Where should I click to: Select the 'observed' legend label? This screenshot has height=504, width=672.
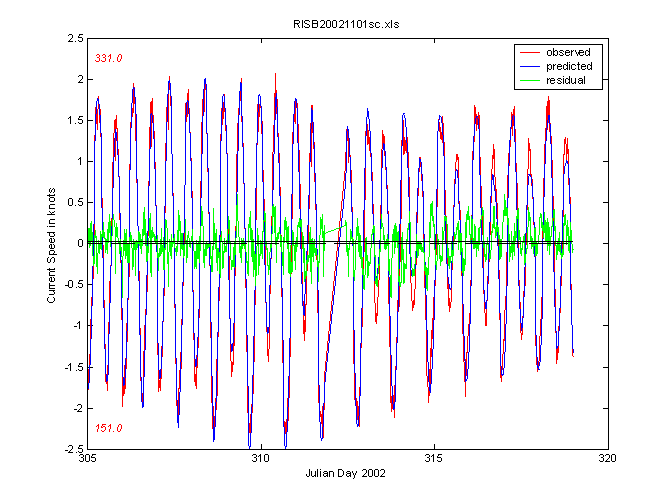pyautogui.click(x=567, y=52)
